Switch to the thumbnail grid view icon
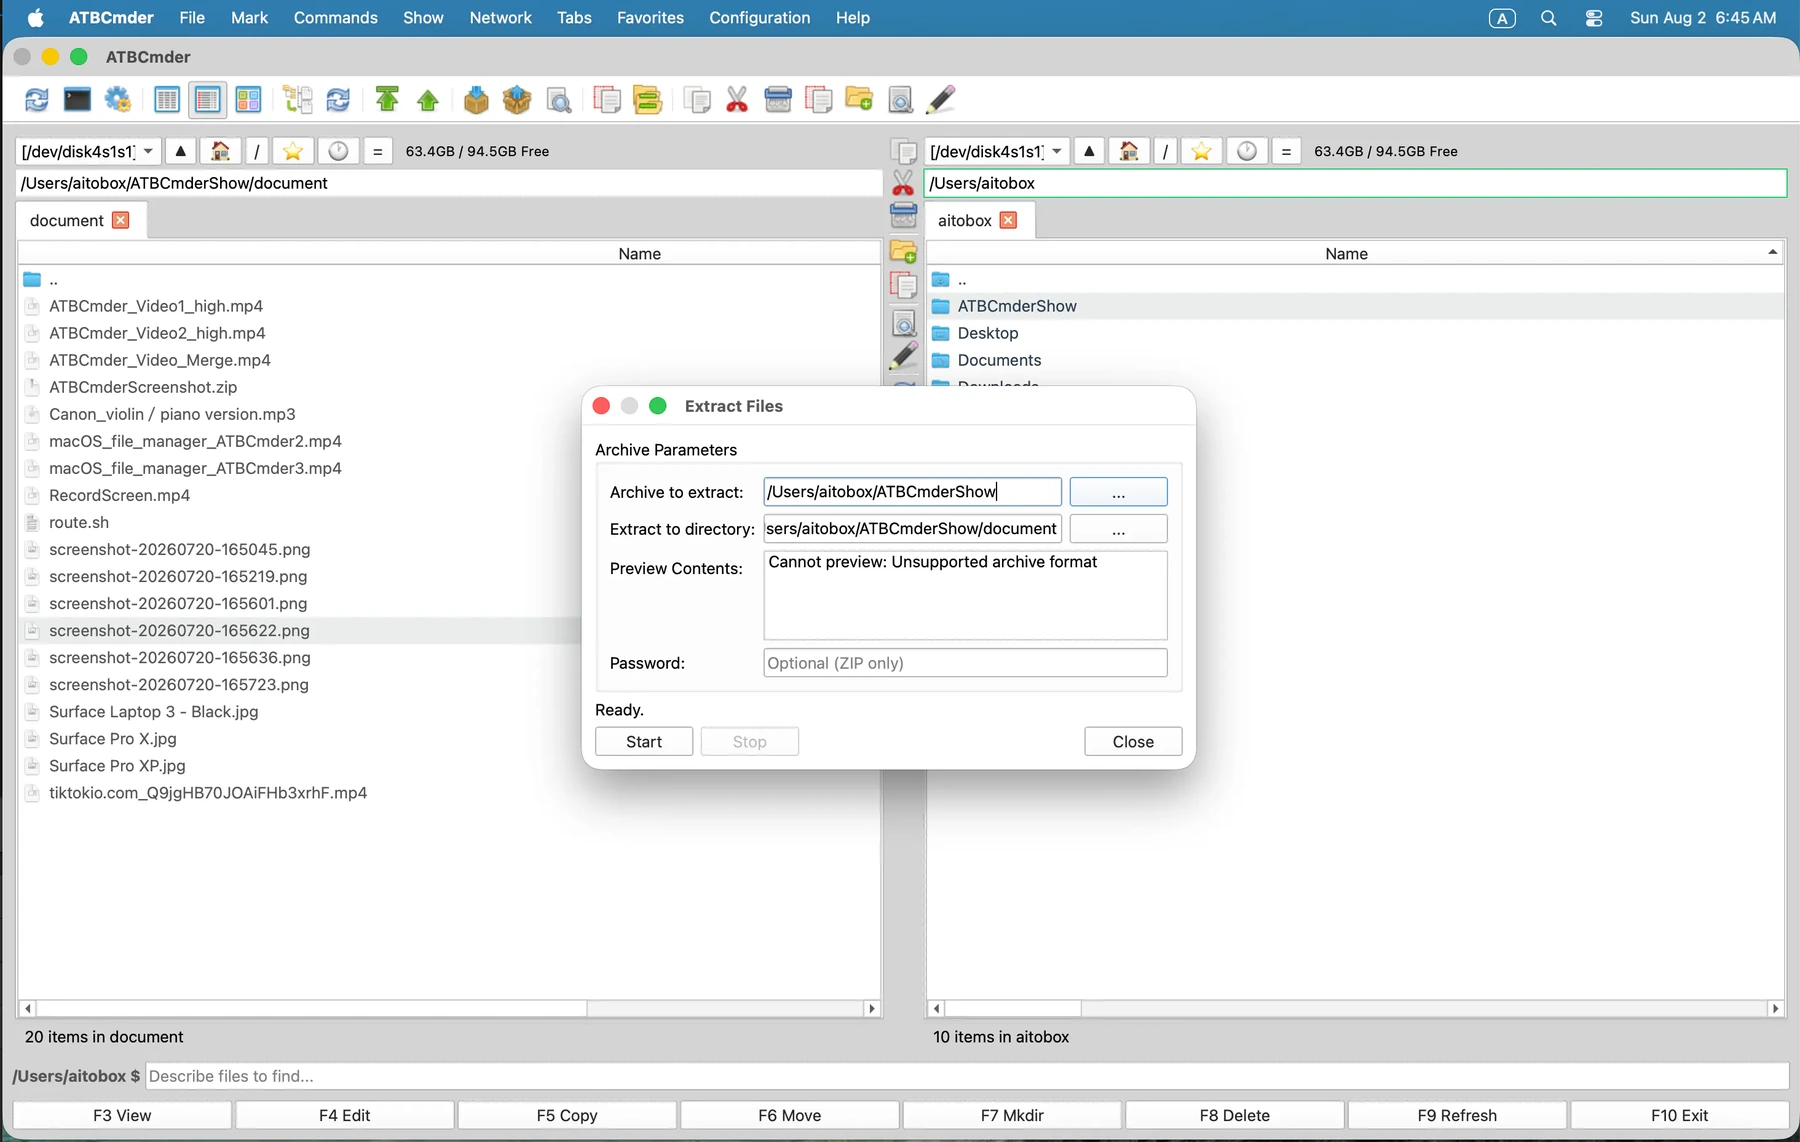Image resolution: width=1800 pixels, height=1142 pixels. [x=248, y=100]
